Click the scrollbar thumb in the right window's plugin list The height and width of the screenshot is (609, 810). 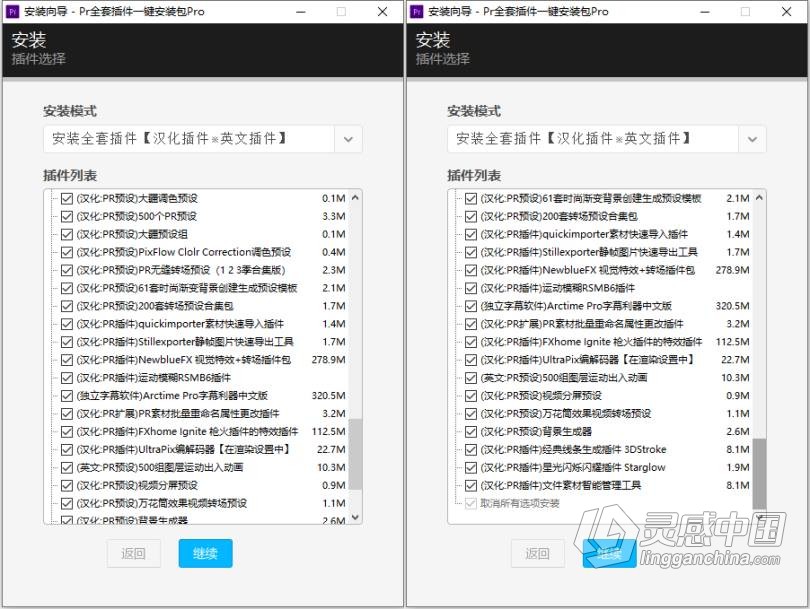point(759,474)
